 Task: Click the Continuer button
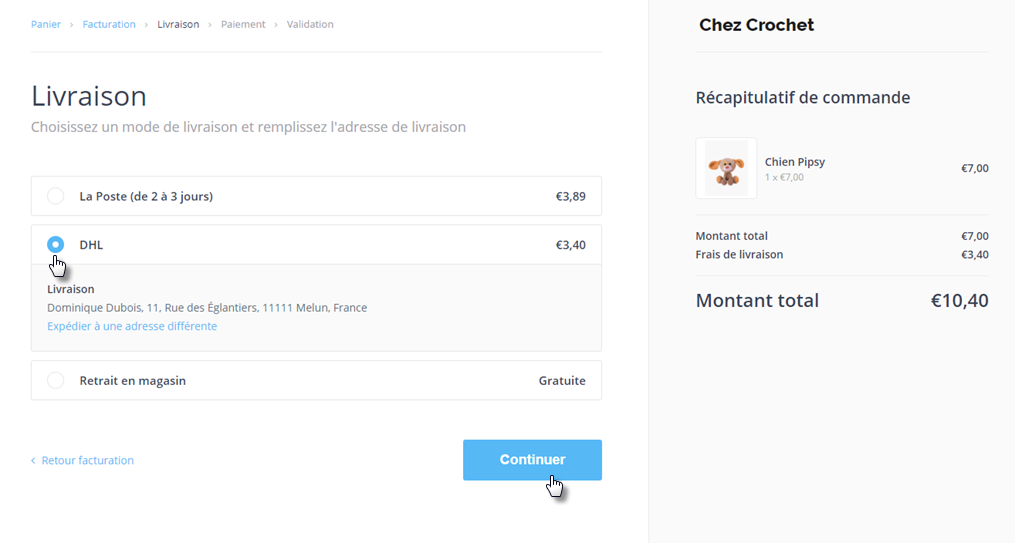(x=532, y=460)
